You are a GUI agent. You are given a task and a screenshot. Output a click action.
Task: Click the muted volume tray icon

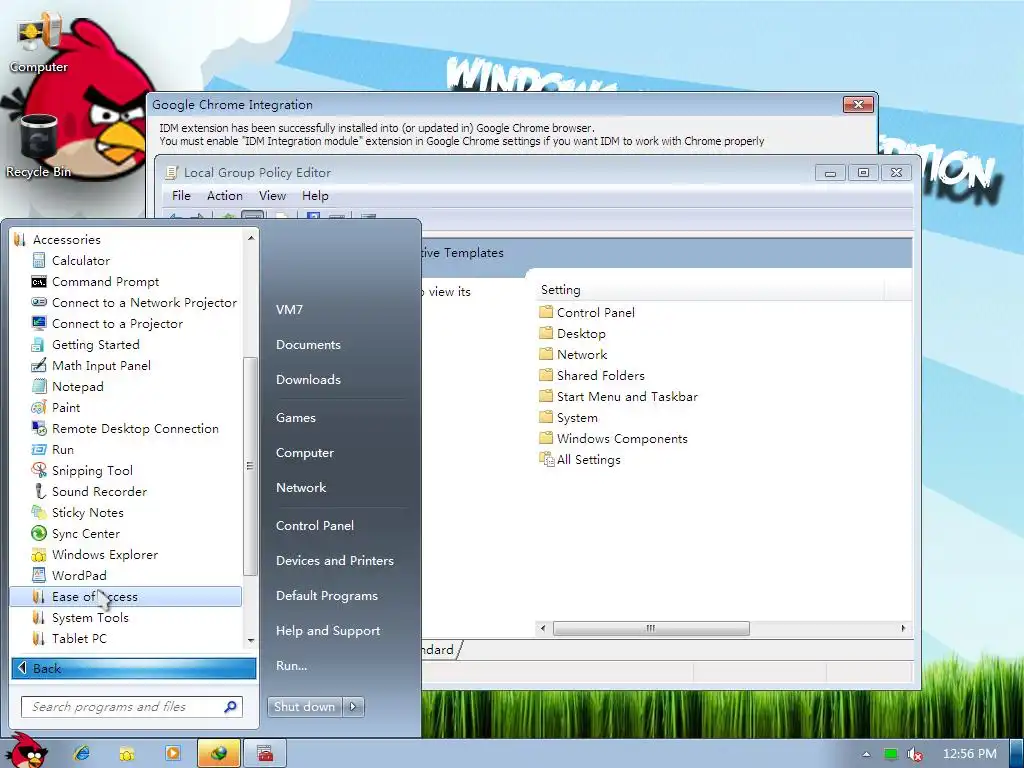point(915,754)
